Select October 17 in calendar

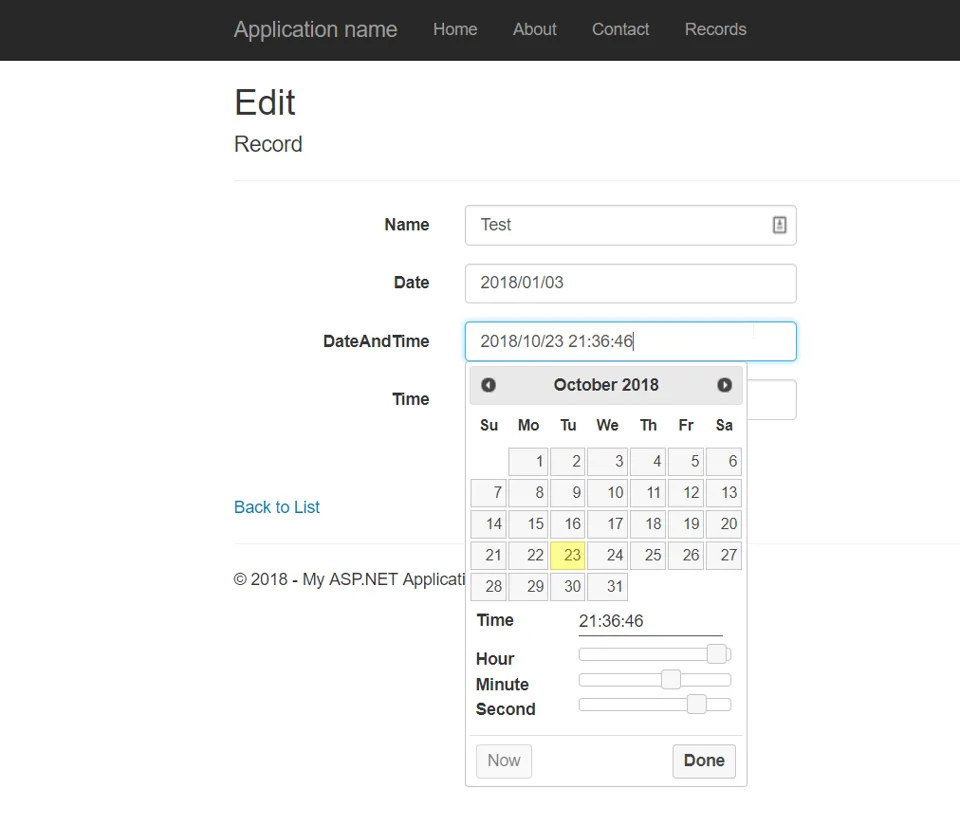(x=607, y=524)
